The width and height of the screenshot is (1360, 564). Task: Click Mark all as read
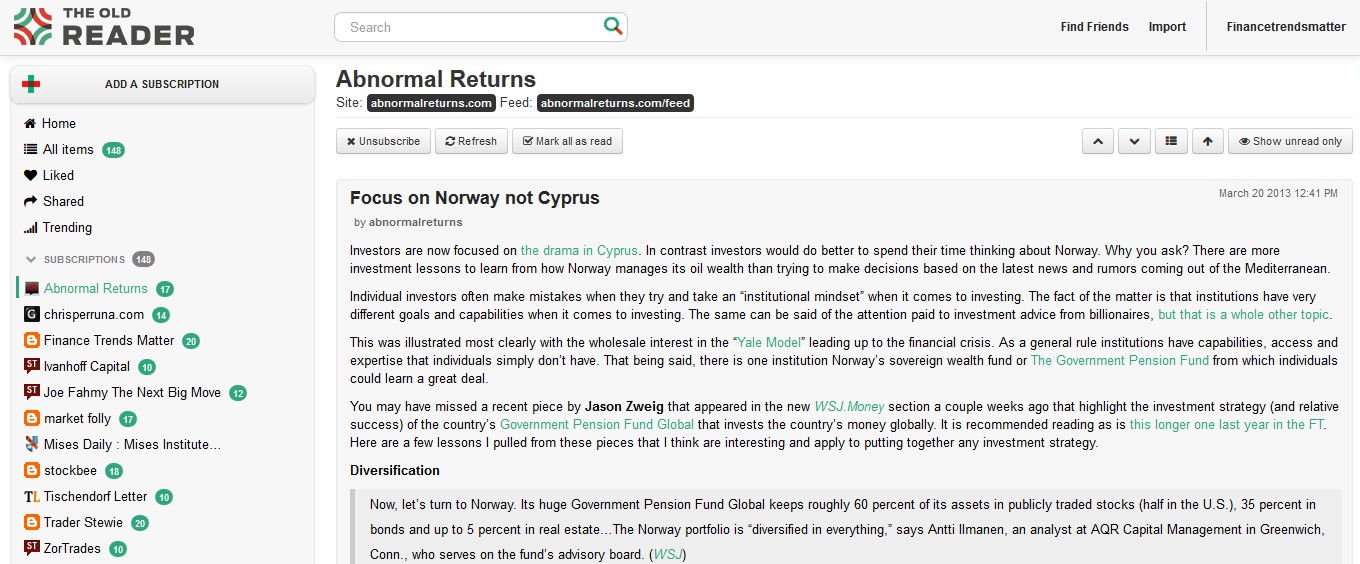tap(567, 141)
